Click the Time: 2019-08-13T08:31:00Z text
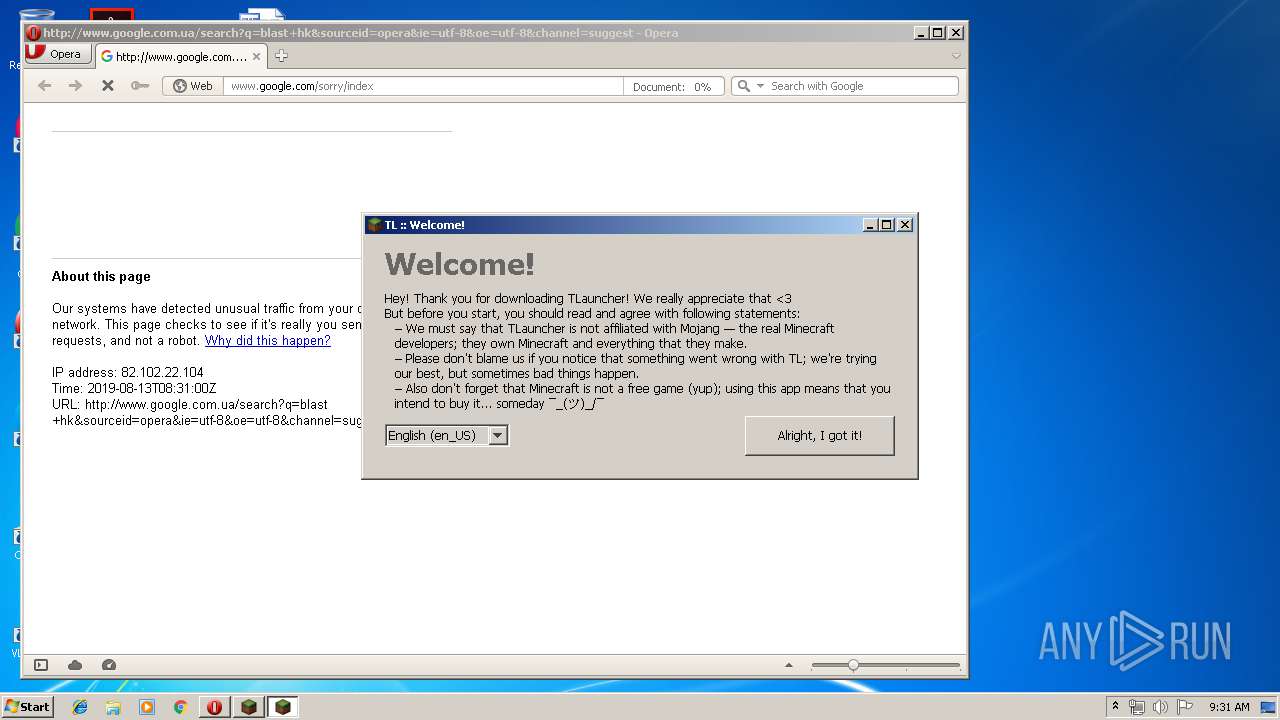The width and height of the screenshot is (1280, 720). click(x=134, y=389)
